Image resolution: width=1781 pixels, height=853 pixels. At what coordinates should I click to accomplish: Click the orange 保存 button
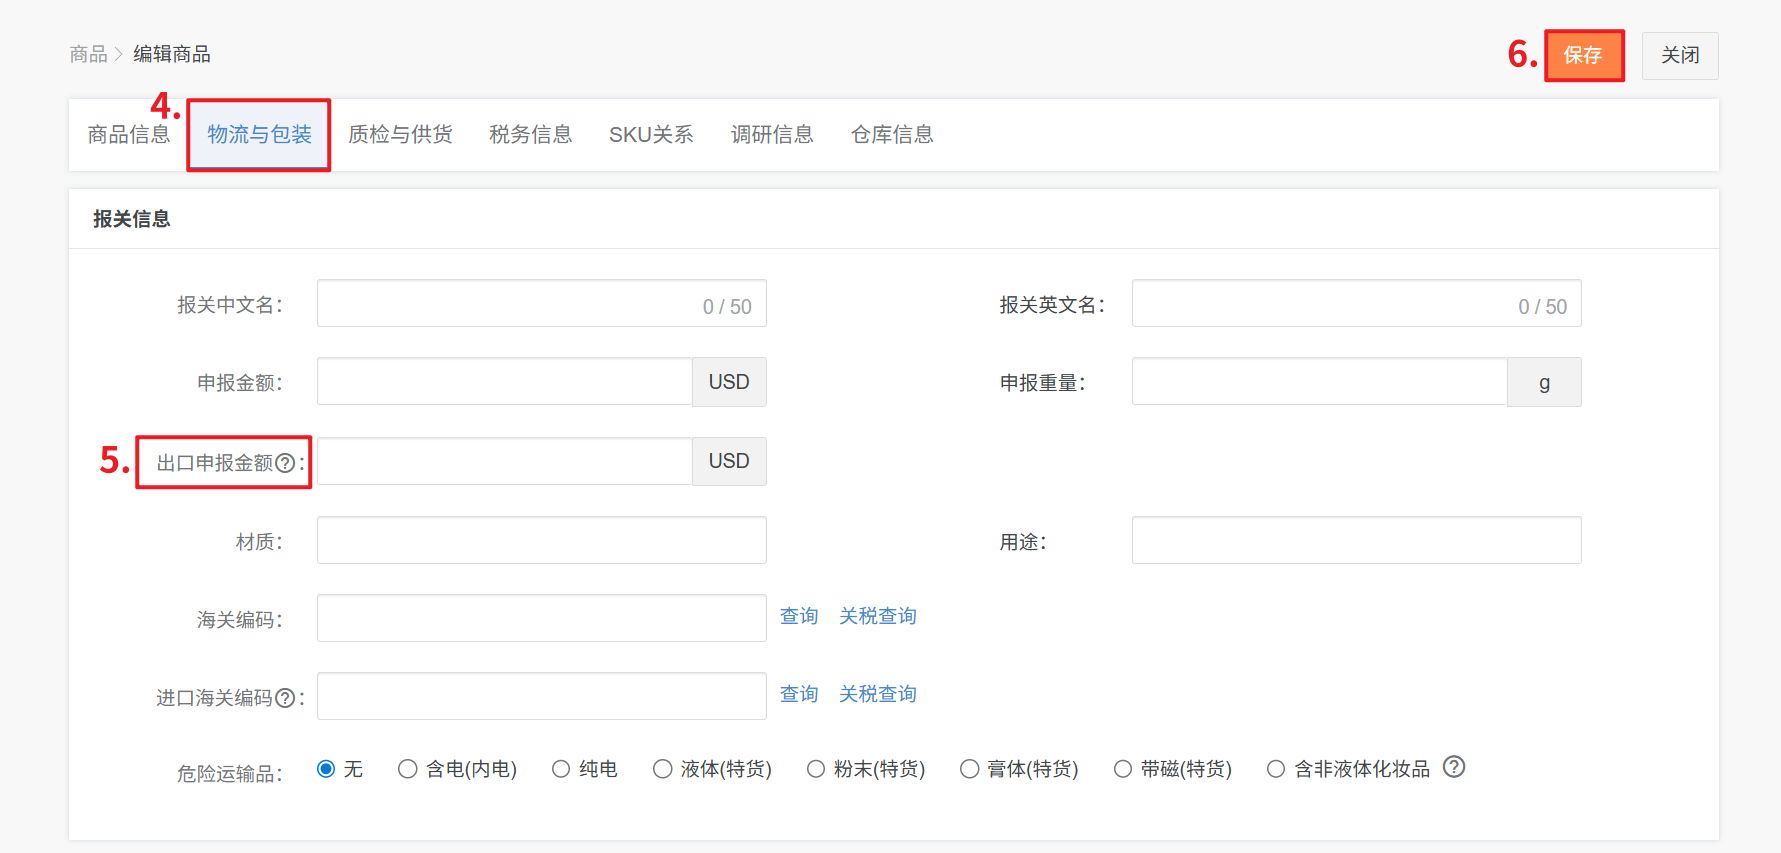point(1583,56)
